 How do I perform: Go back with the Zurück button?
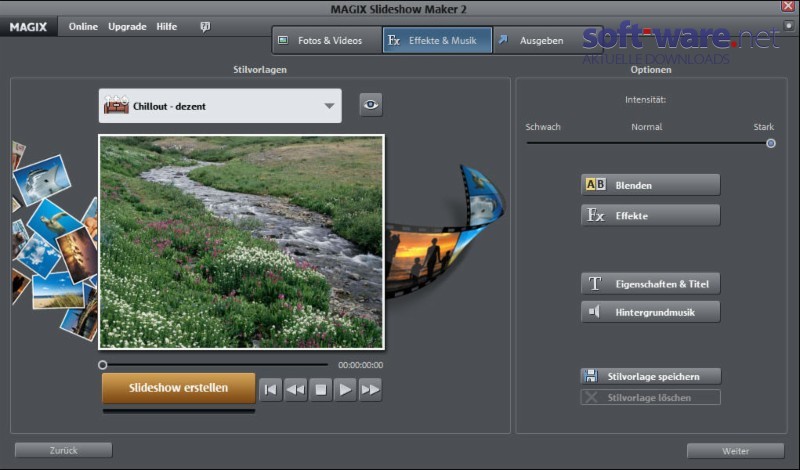click(63, 450)
